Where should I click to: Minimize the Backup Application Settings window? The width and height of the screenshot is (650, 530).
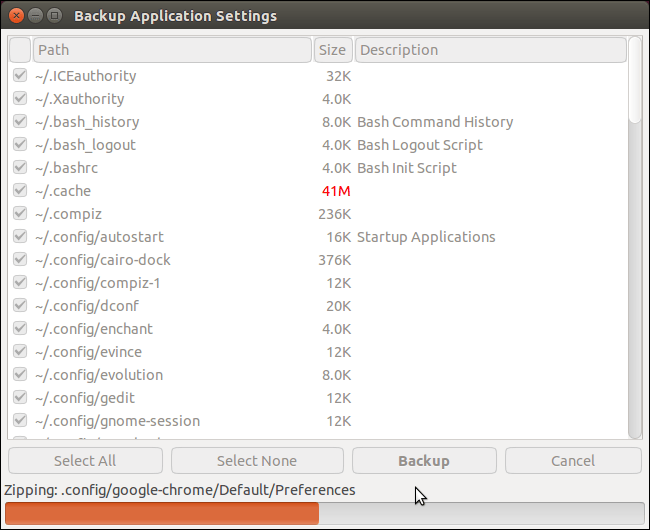[34, 16]
